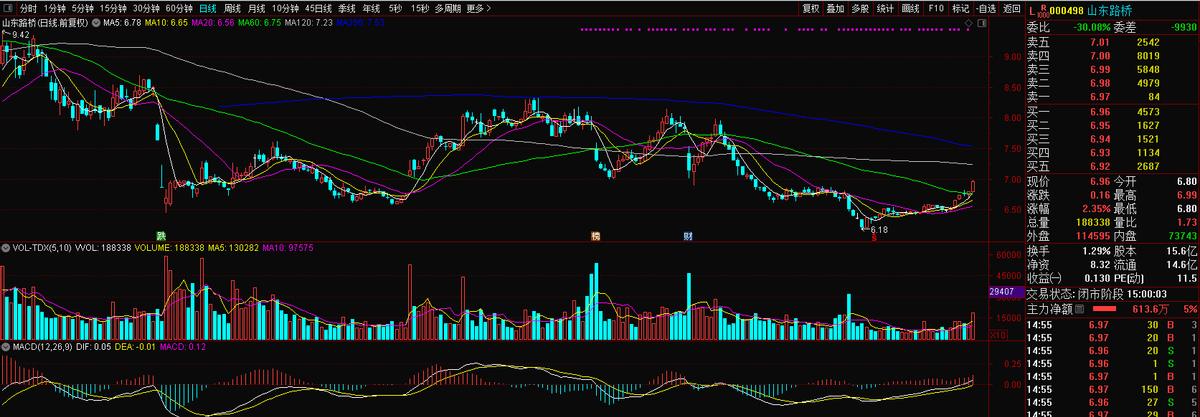Screen dimensions: 1200x417
Task: Click the 叠加 overlay button
Action: [835, 8]
